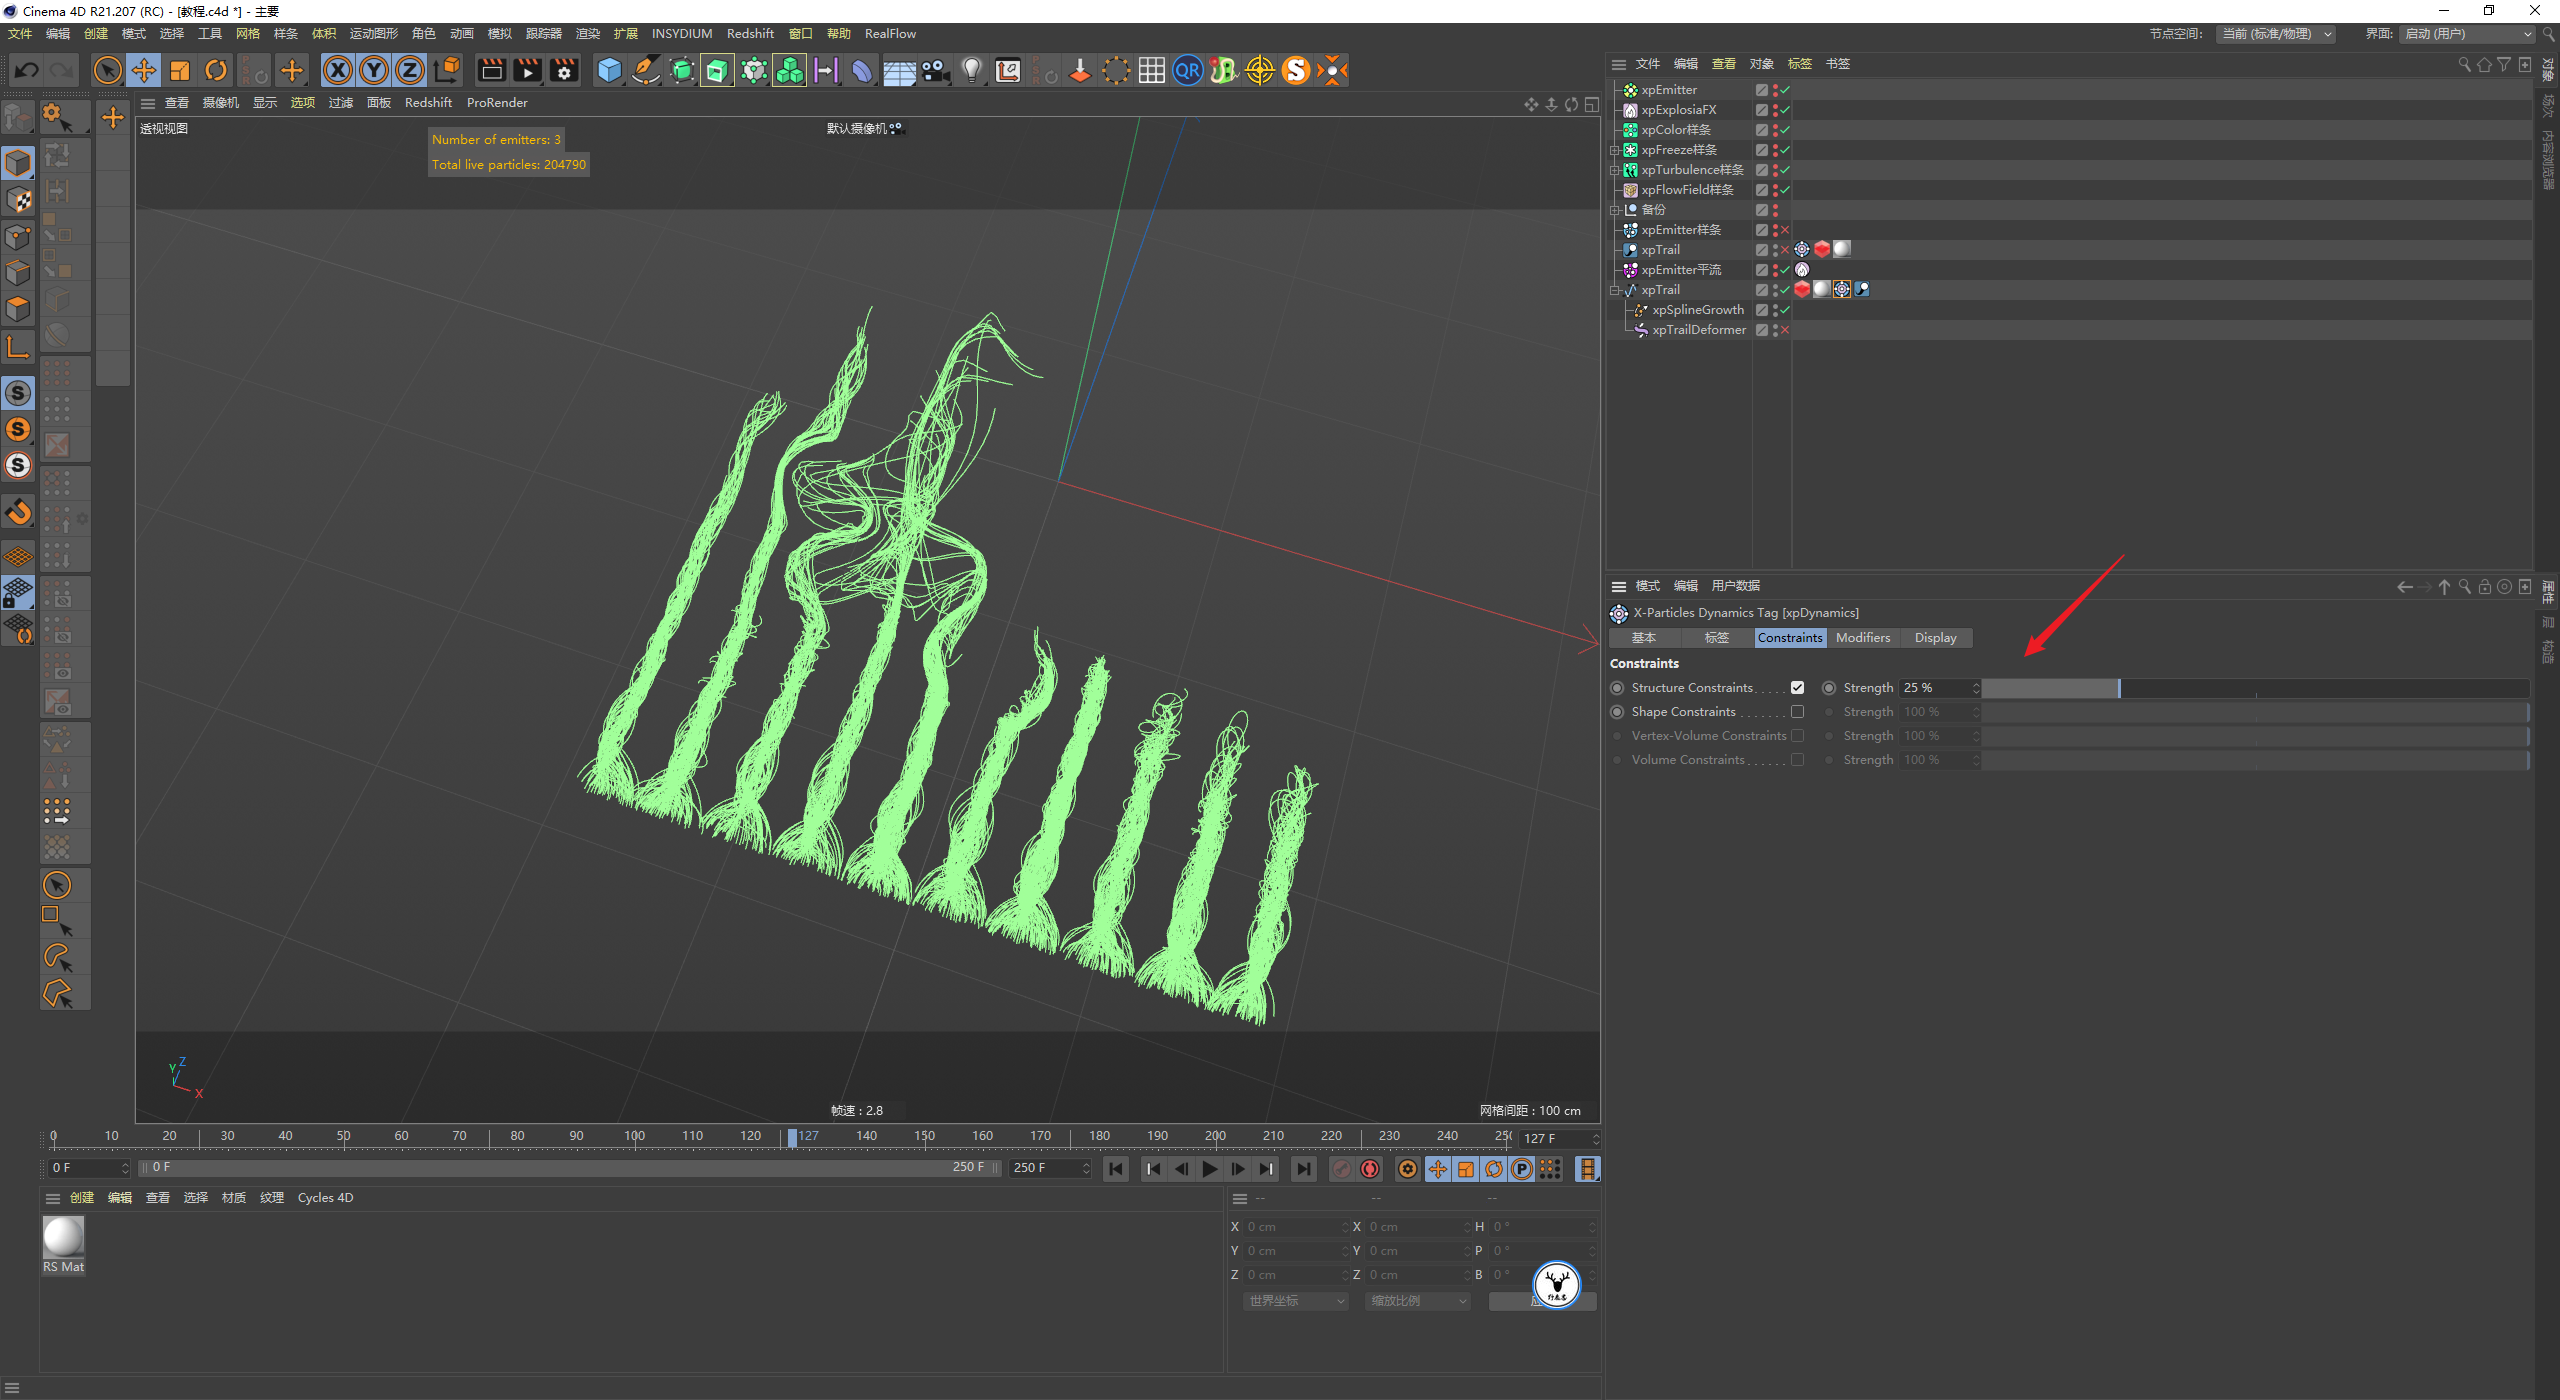Click the RS Mat material thumbnail
2560x1400 pixels.
[x=63, y=1238]
